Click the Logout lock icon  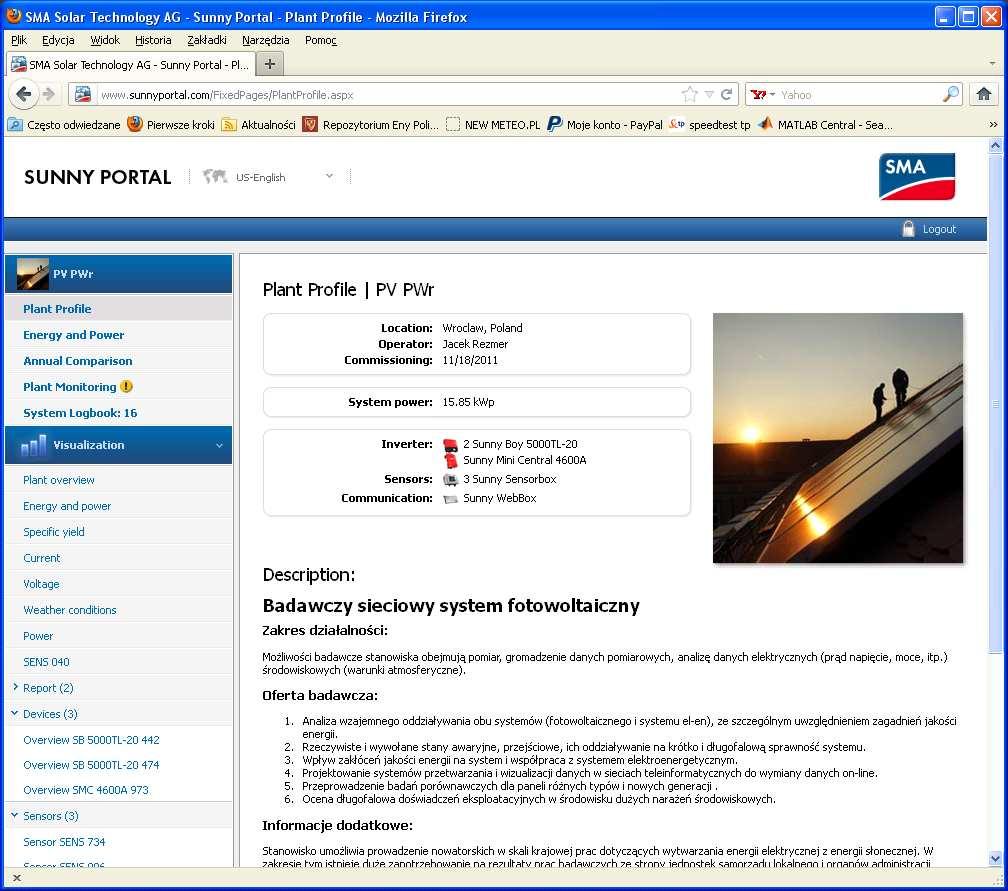click(x=908, y=229)
